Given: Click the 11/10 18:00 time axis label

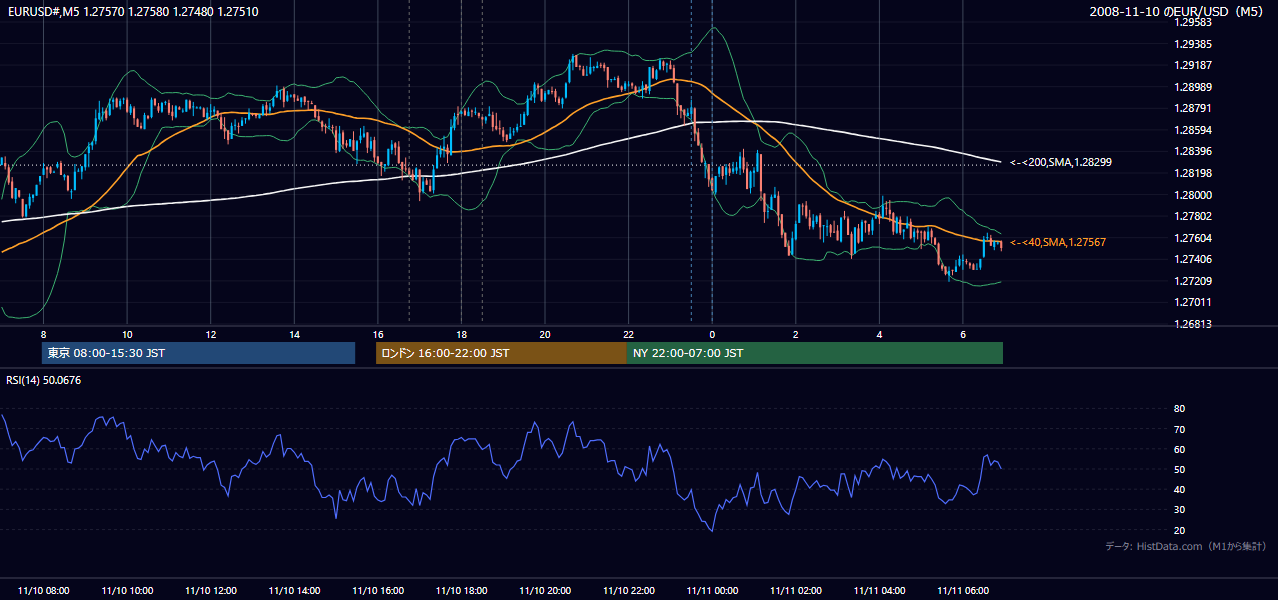Looking at the screenshot, I should tap(461, 591).
